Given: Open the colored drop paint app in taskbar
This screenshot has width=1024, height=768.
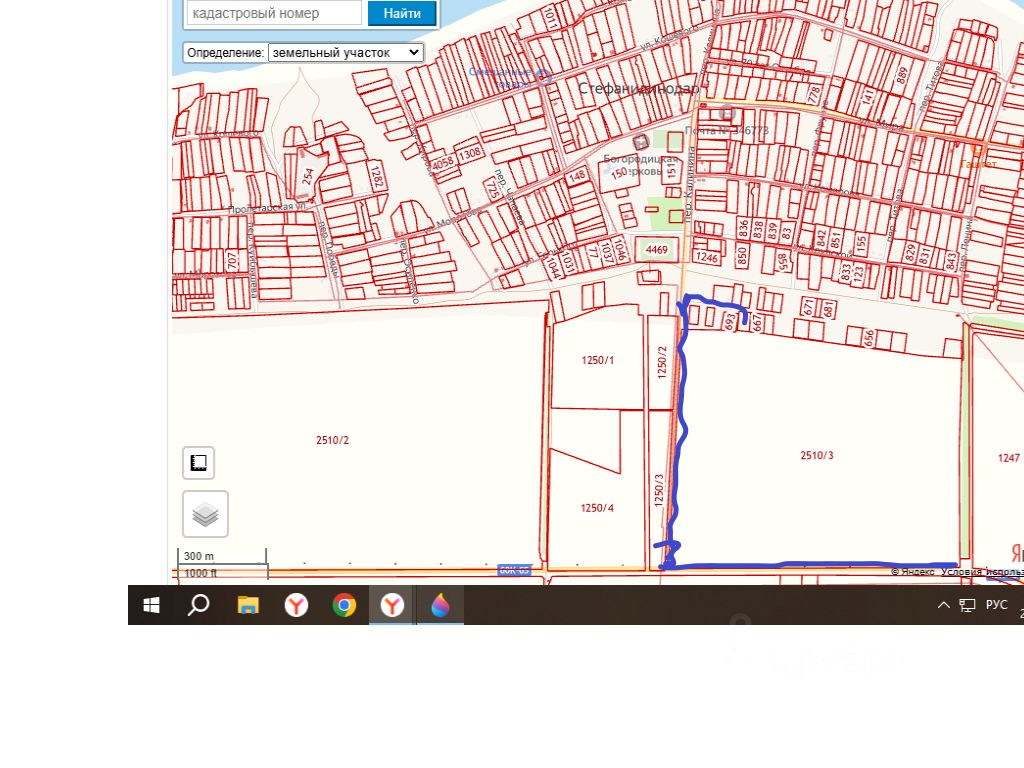Looking at the screenshot, I should tap(440, 605).
